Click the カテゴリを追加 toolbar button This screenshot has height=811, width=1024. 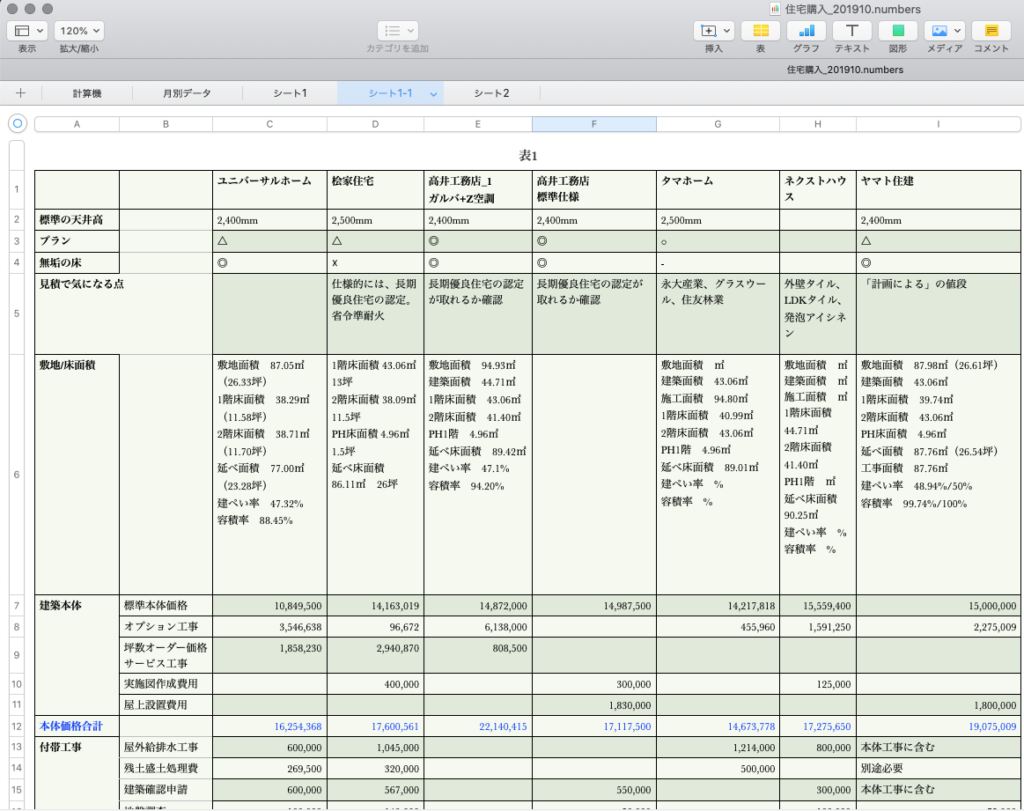click(397, 31)
